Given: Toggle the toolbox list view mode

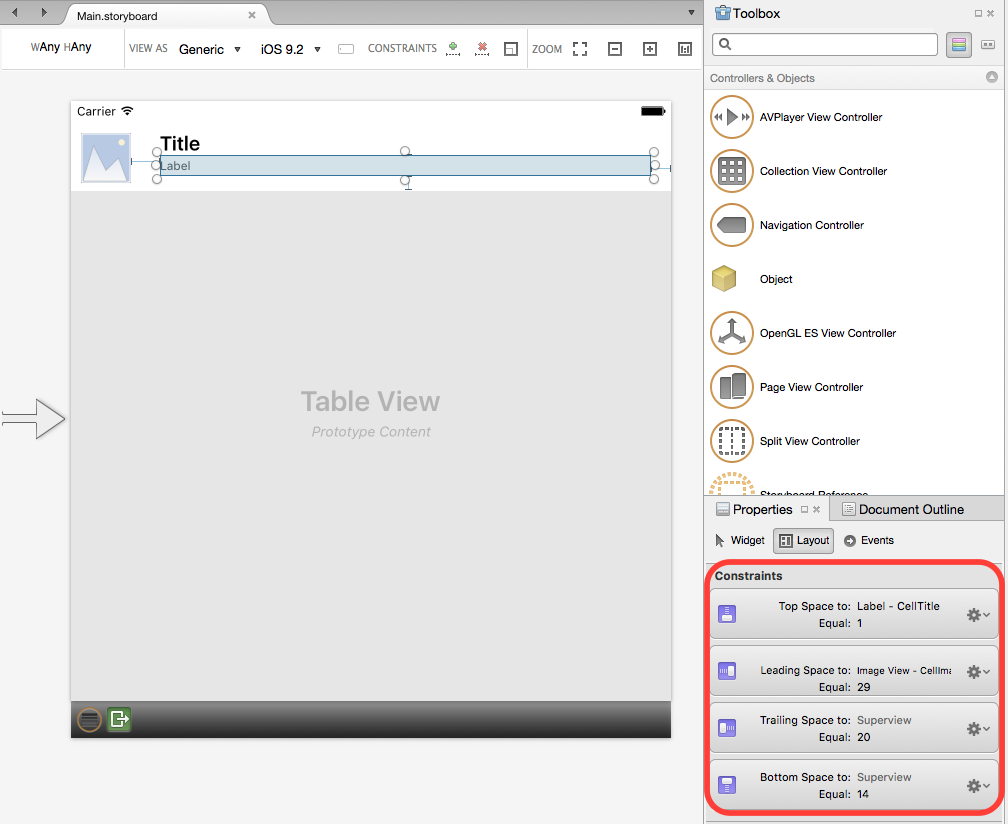Looking at the screenshot, I should point(959,45).
